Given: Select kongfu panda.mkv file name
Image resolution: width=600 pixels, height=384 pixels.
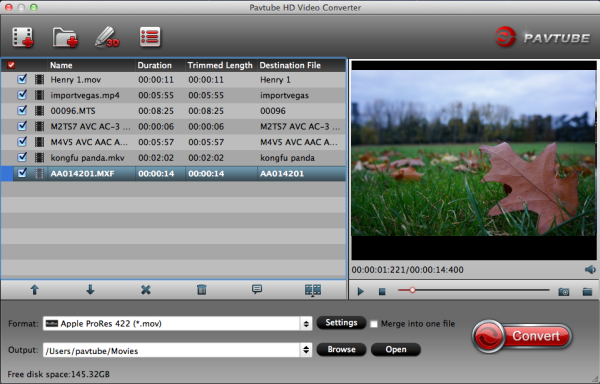Looking at the screenshot, I should (88, 158).
